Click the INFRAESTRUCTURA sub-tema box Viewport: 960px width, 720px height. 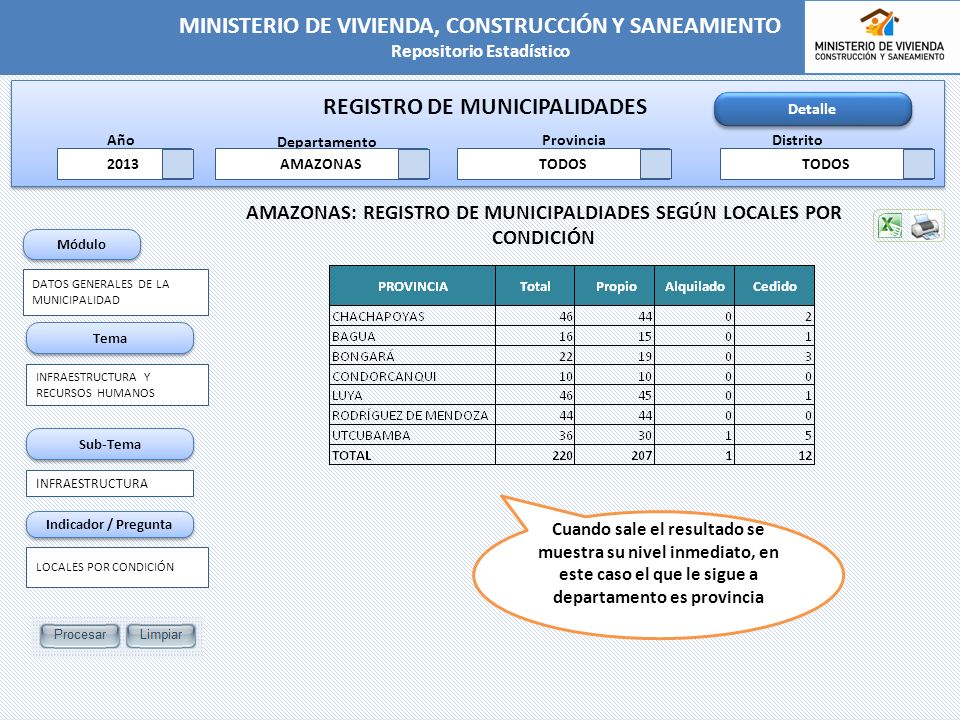[x=110, y=484]
